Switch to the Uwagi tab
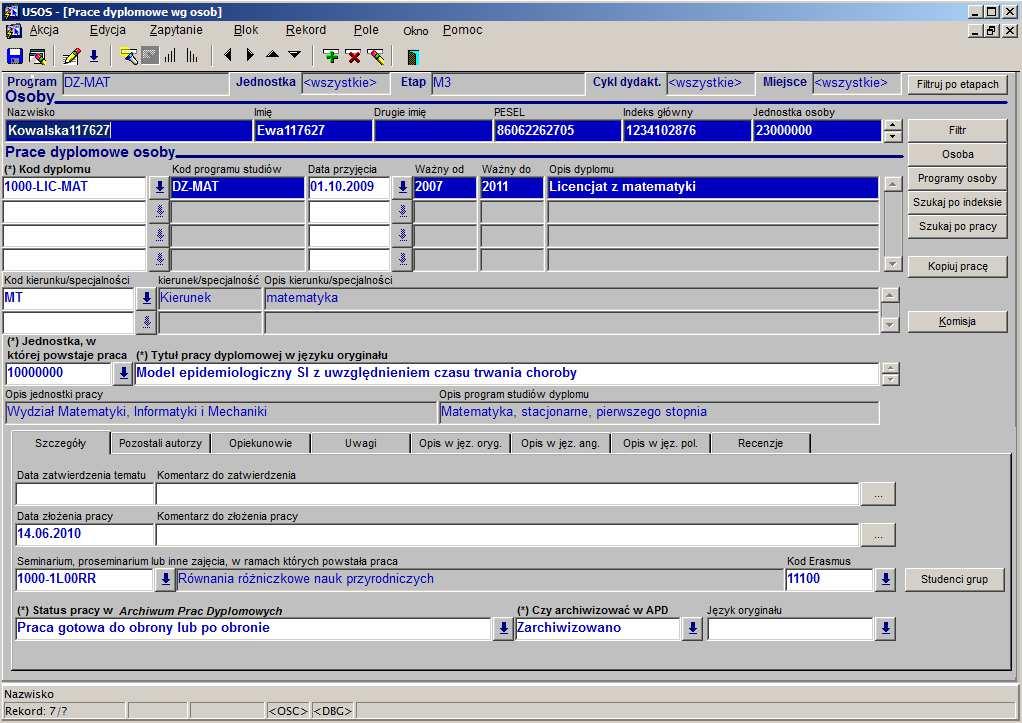 point(360,443)
